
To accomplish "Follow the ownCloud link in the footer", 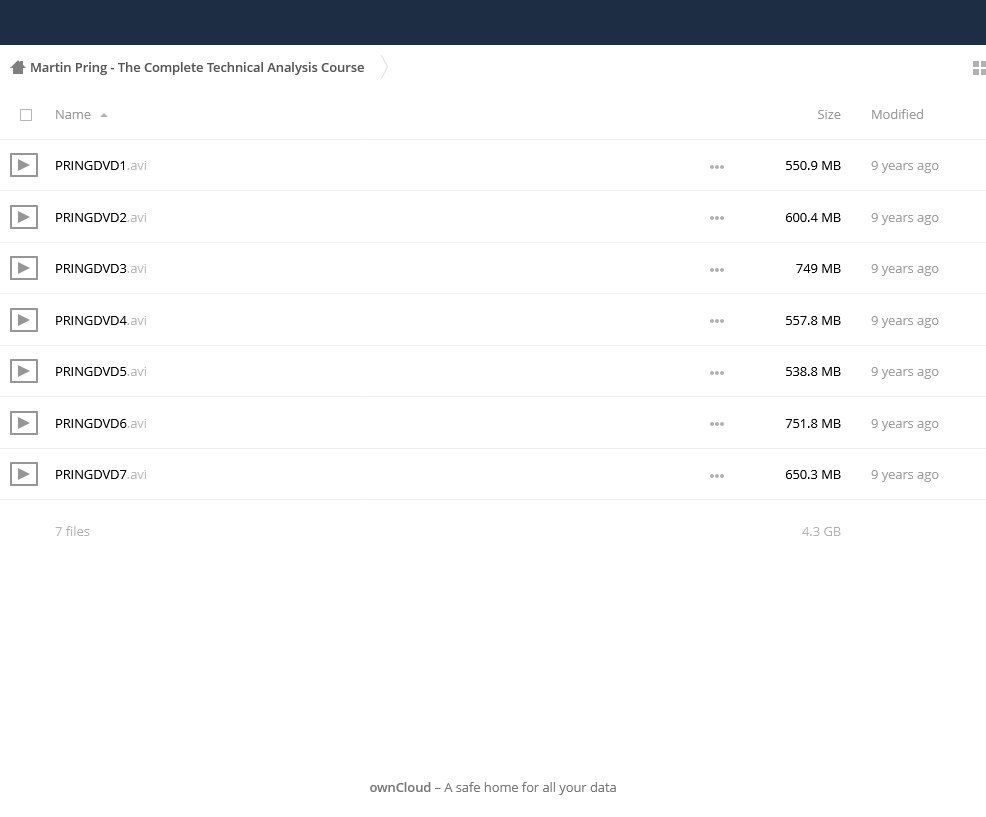I will [x=400, y=787].
